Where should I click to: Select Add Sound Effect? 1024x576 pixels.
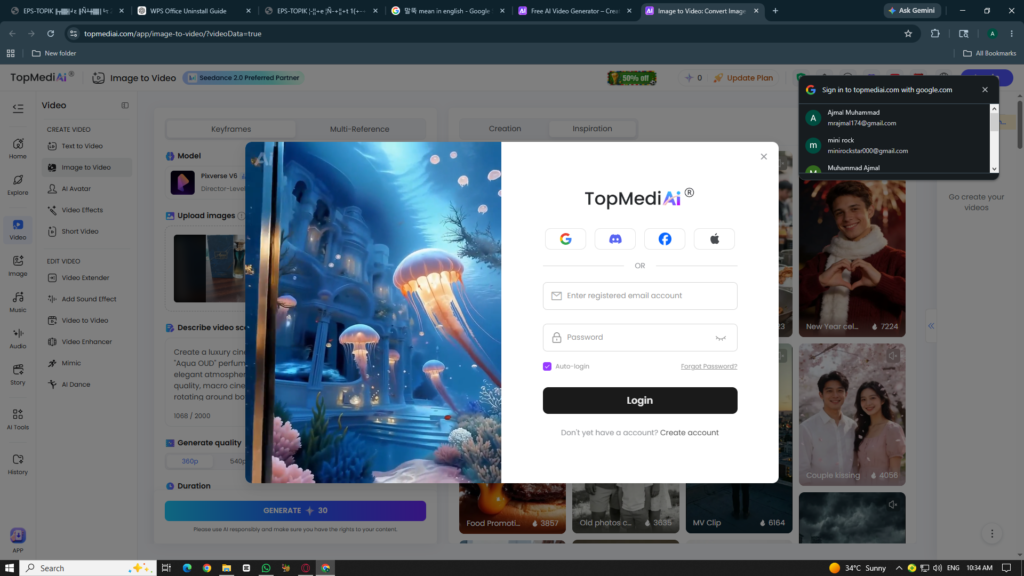click(x=87, y=299)
